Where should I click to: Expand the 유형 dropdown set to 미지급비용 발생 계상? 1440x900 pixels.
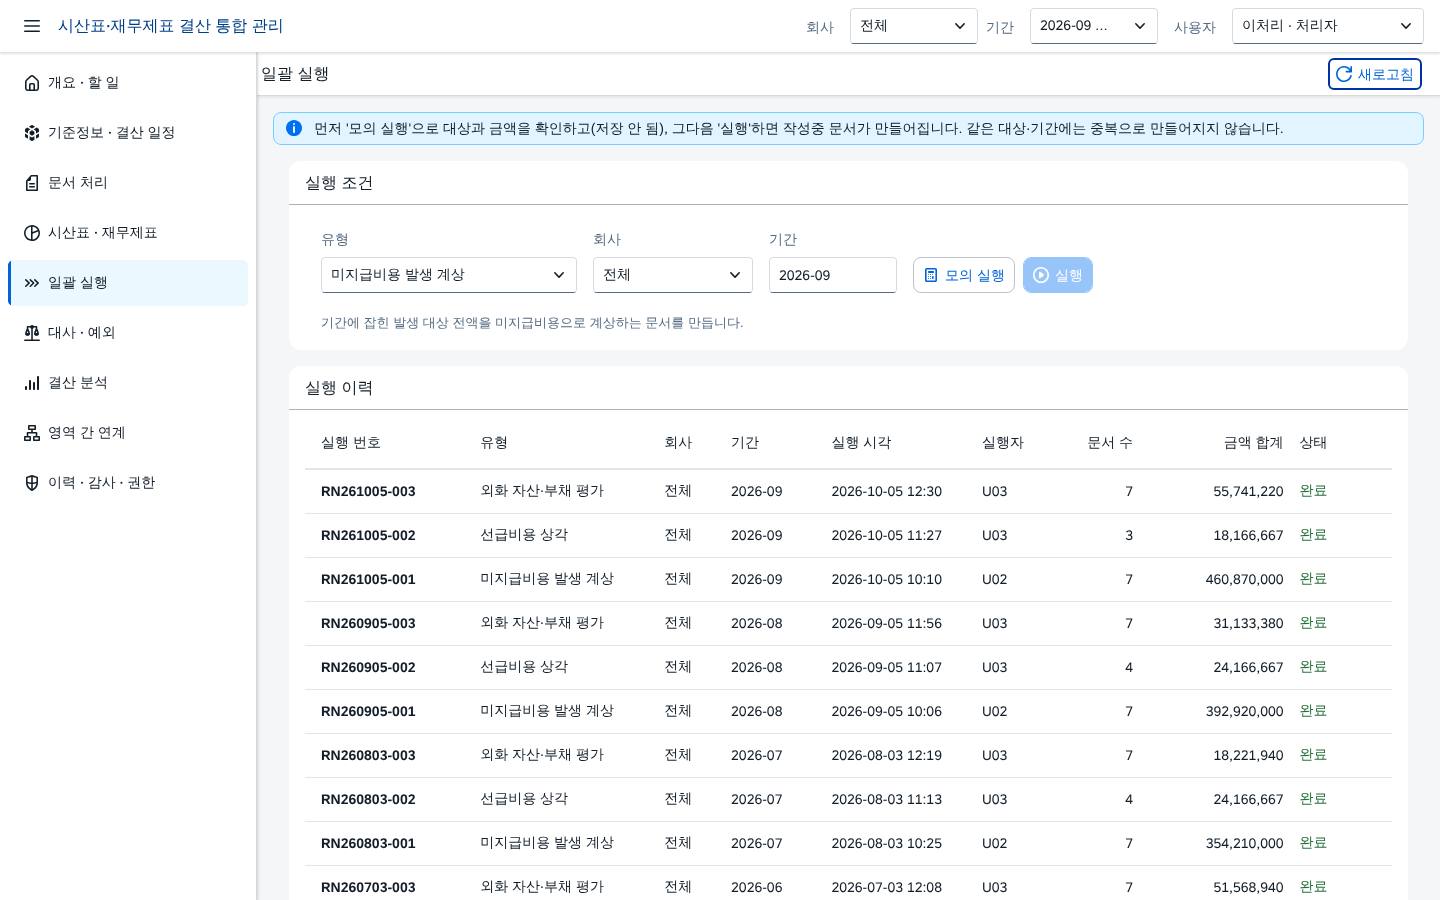(449, 275)
